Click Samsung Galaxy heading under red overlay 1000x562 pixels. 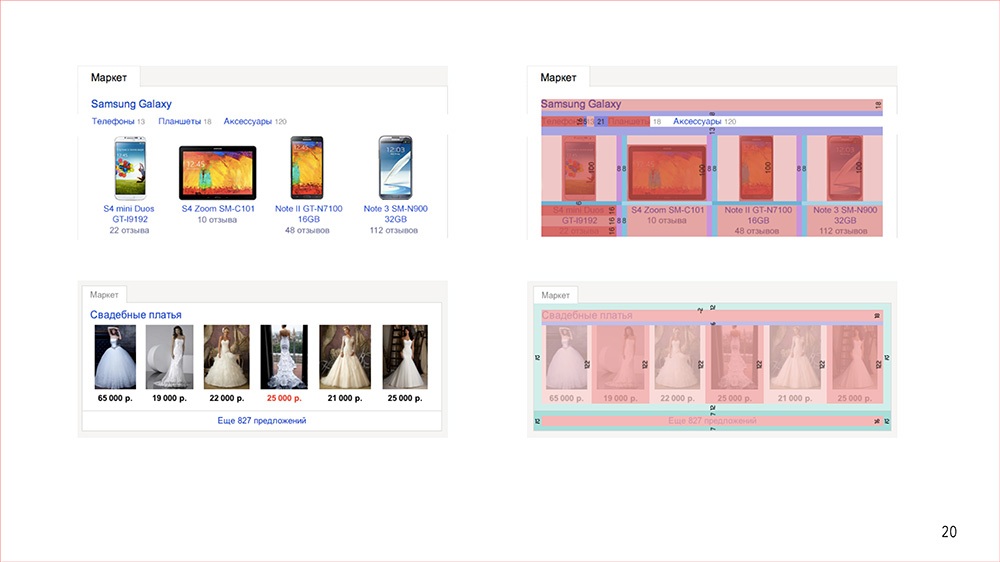tap(581, 104)
